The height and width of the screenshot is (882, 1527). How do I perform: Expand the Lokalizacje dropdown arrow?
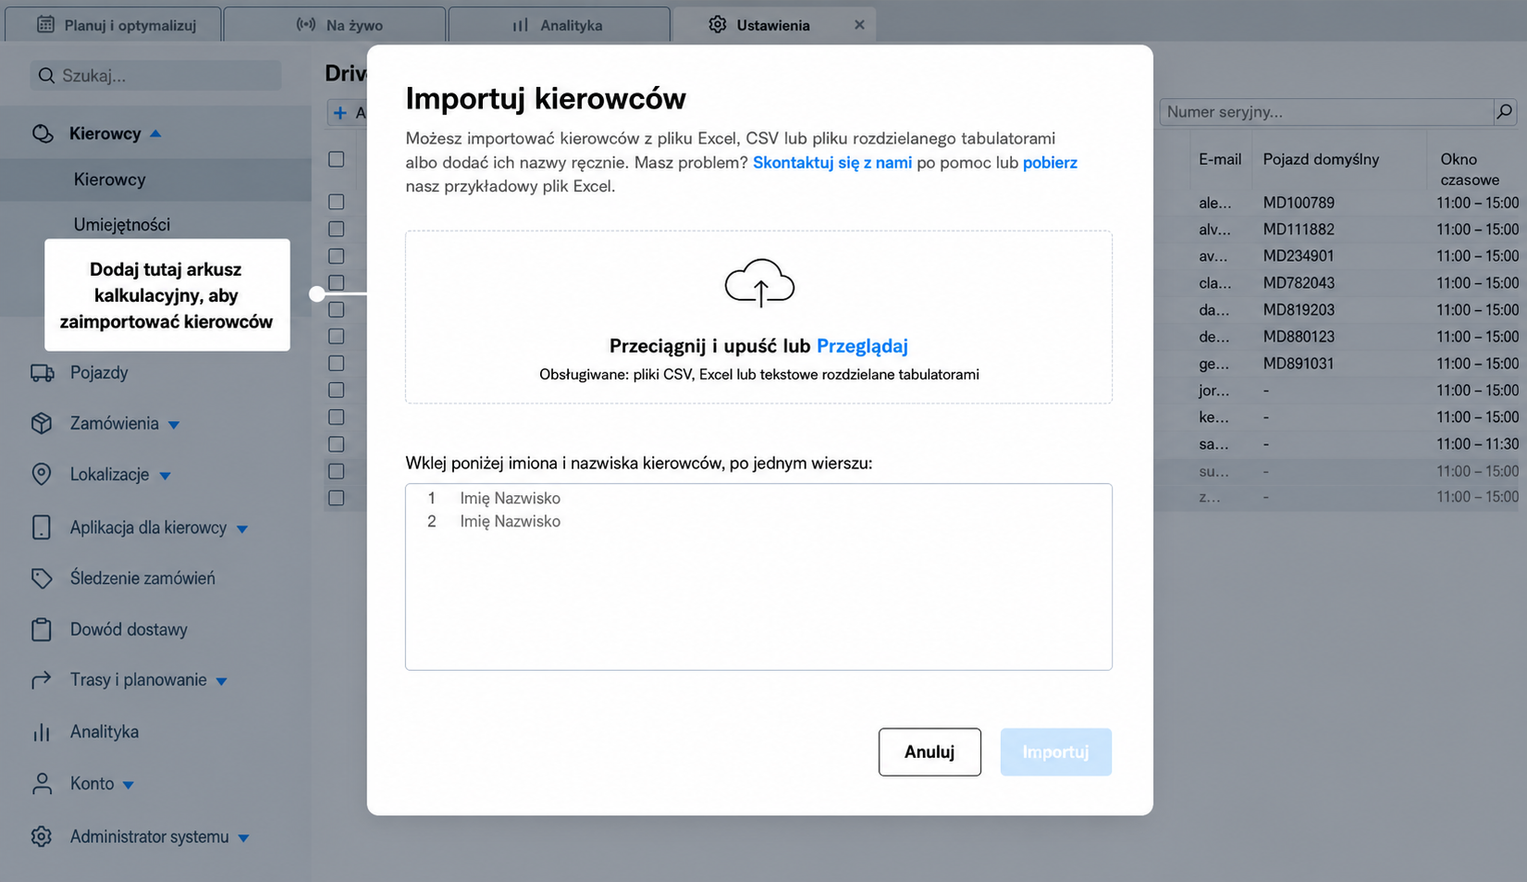pos(165,476)
